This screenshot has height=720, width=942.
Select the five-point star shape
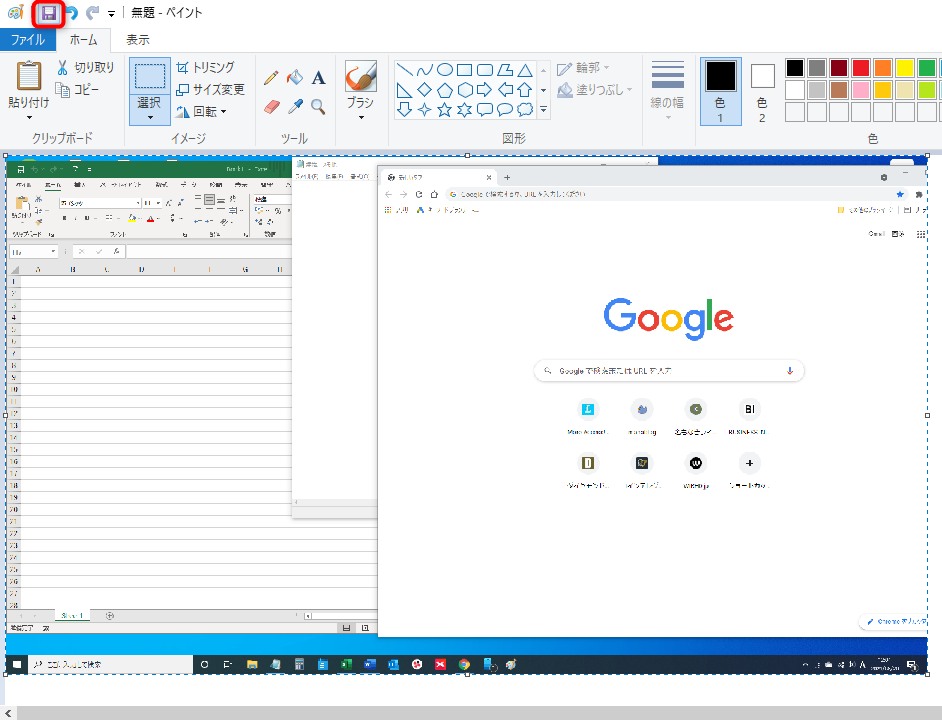click(x=445, y=109)
